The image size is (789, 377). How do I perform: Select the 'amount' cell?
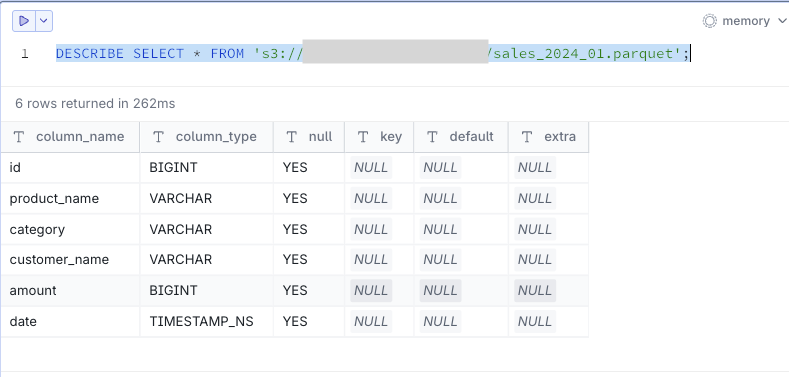tap(70, 290)
